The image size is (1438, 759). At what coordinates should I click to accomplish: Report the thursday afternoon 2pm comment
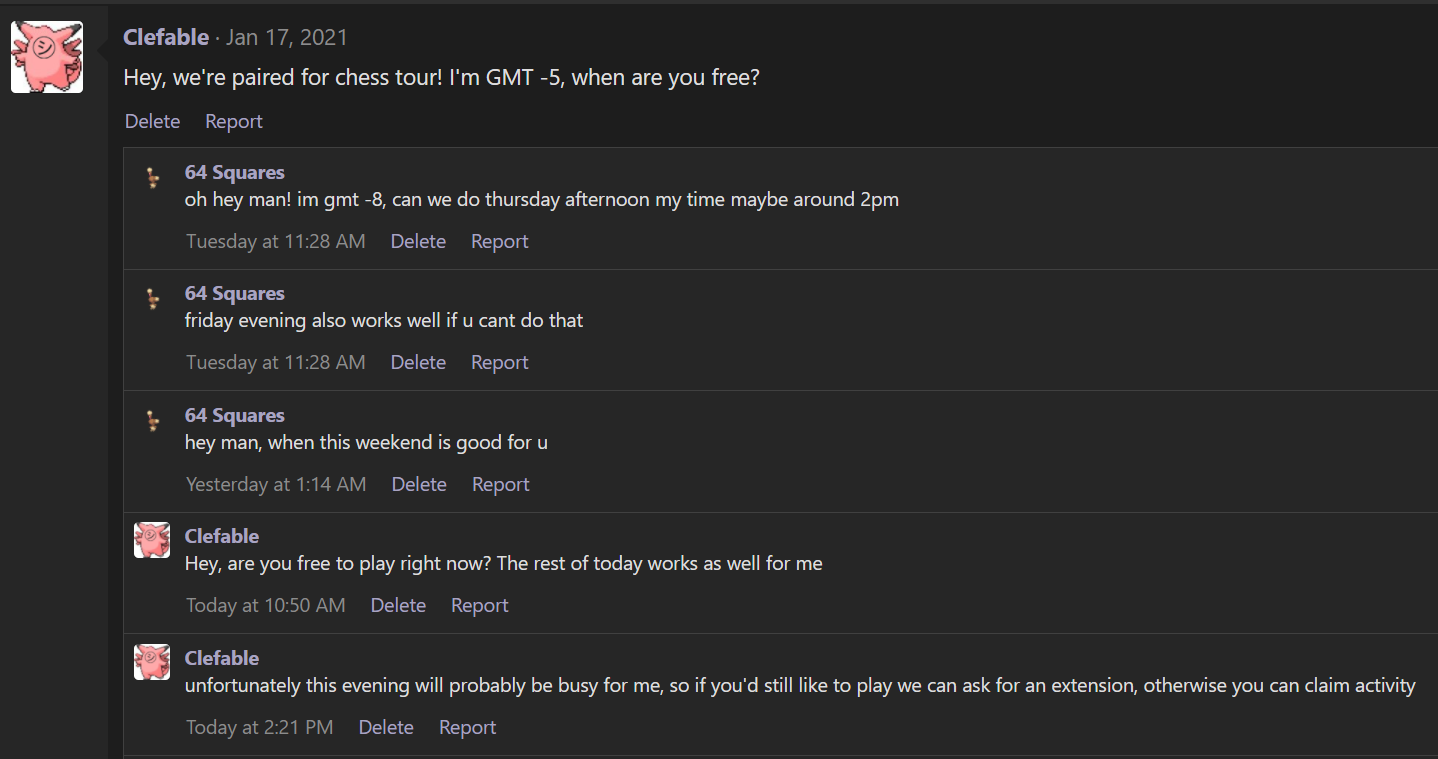500,241
